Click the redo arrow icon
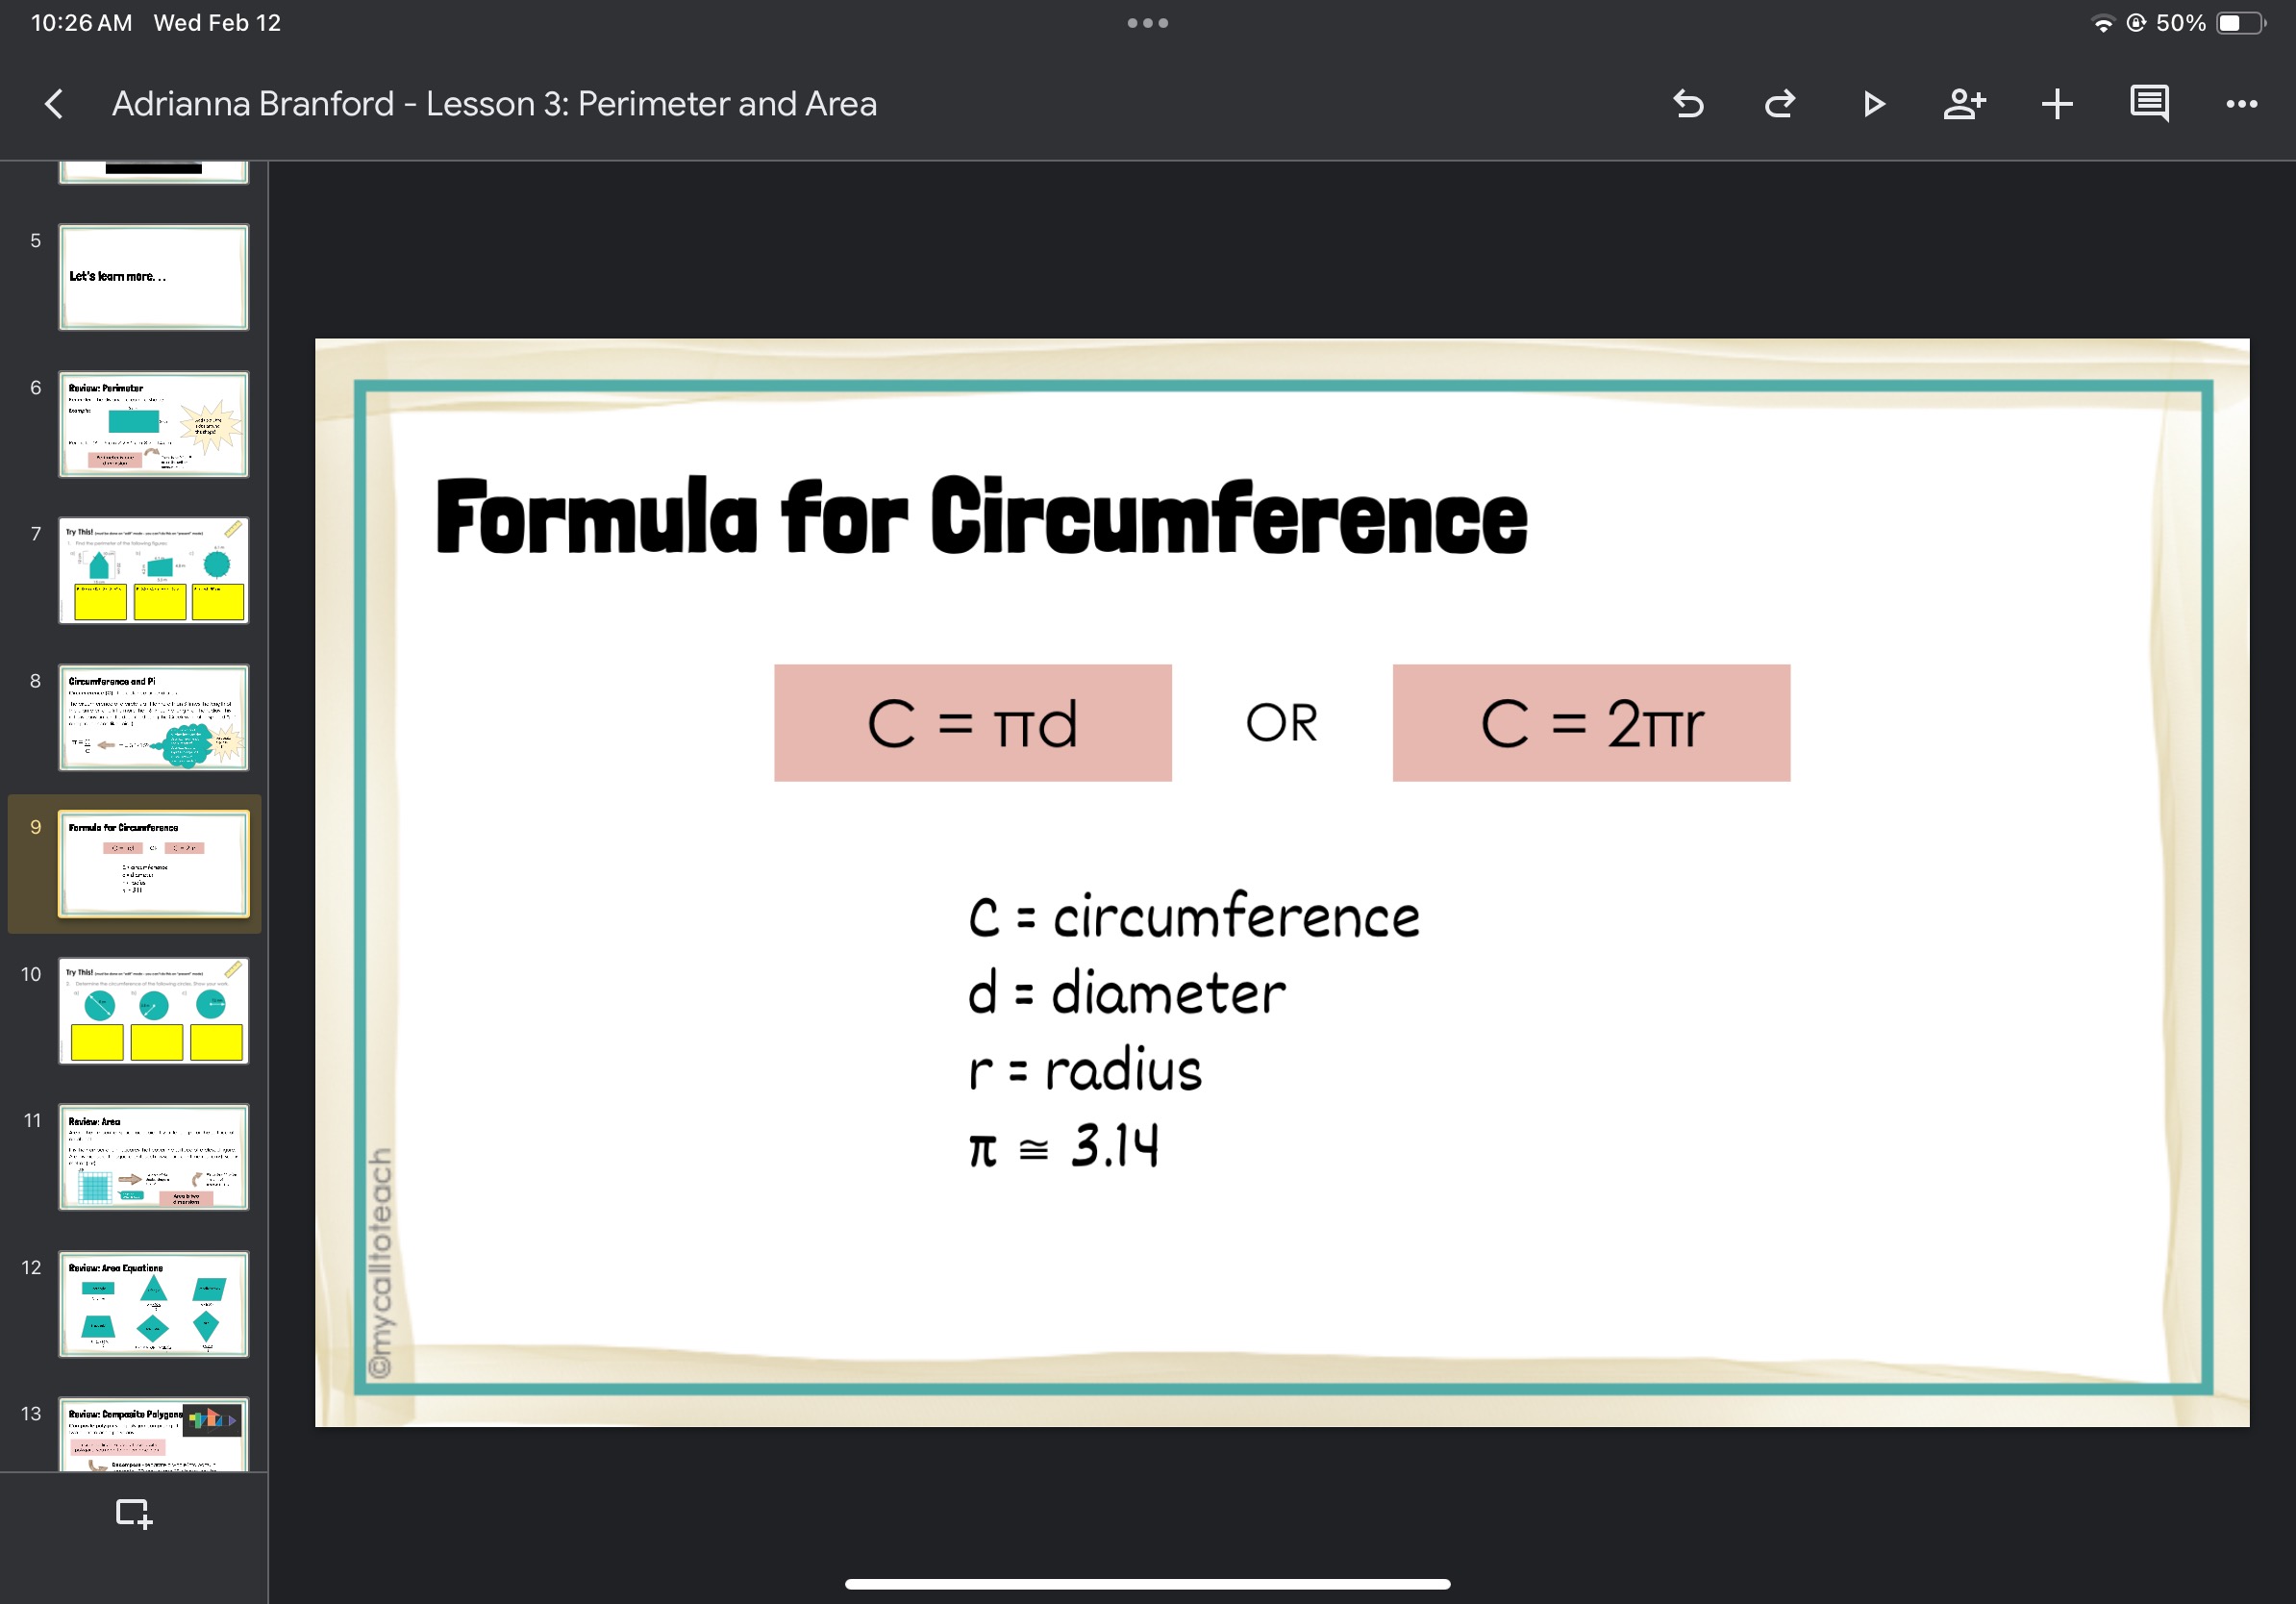 [x=1780, y=104]
